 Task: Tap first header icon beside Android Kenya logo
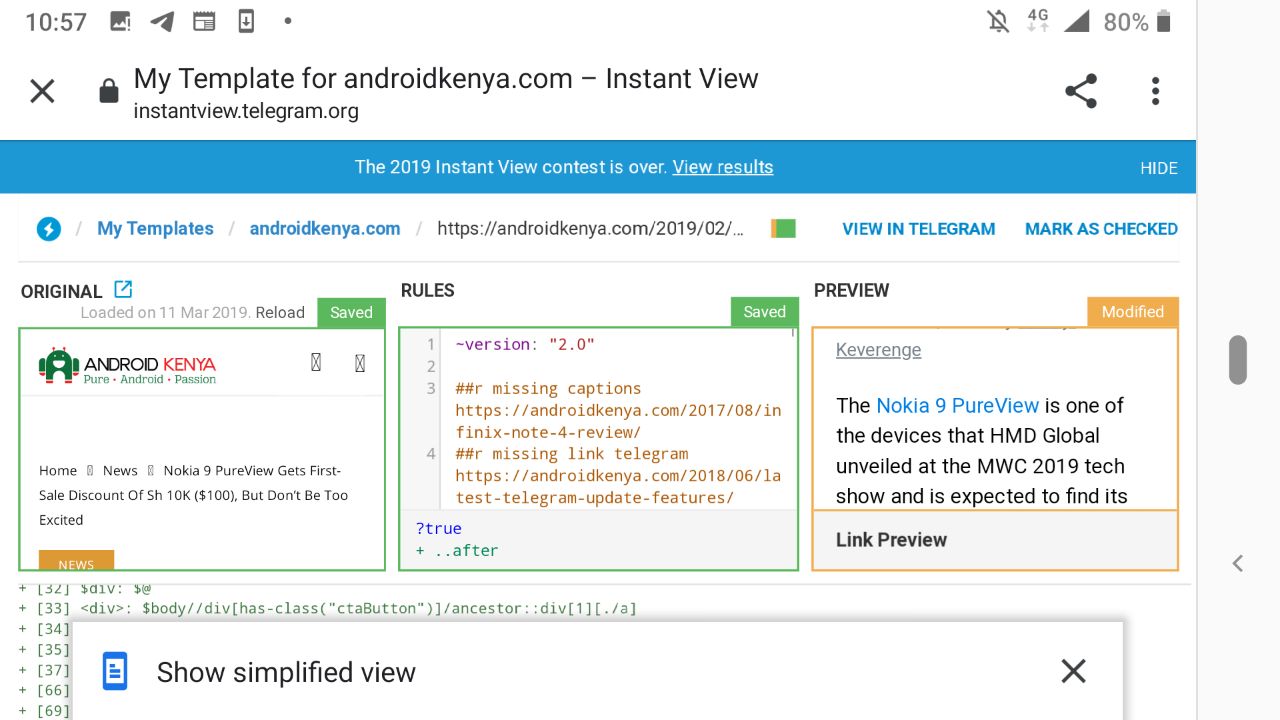pos(316,363)
